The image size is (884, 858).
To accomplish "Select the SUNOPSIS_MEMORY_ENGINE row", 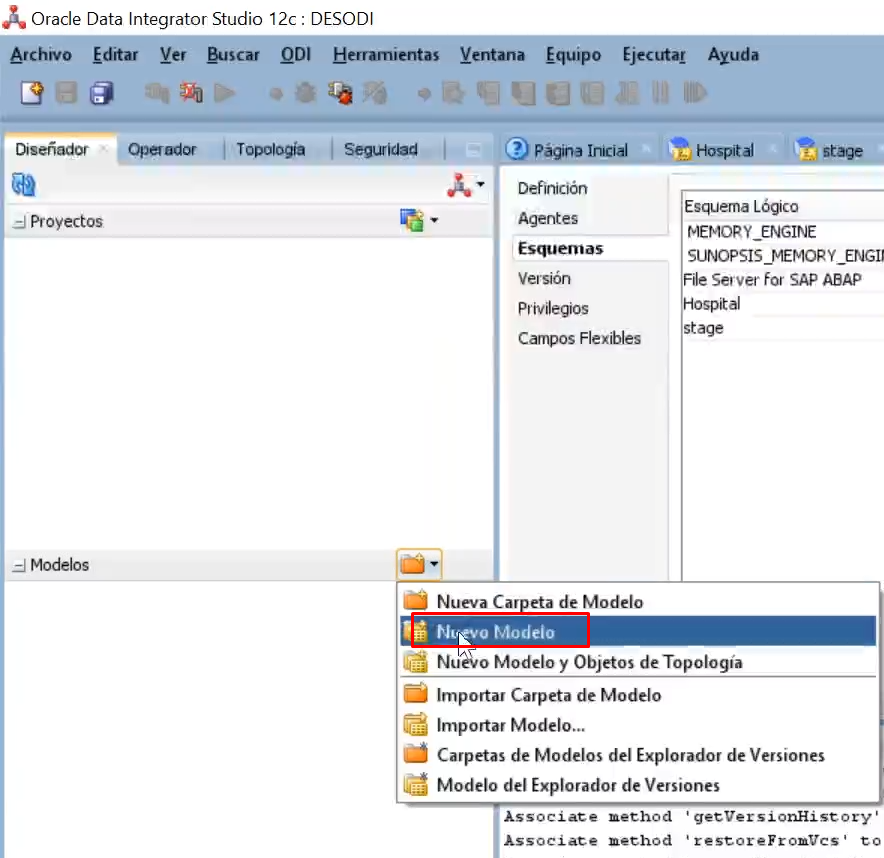I will click(x=783, y=256).
